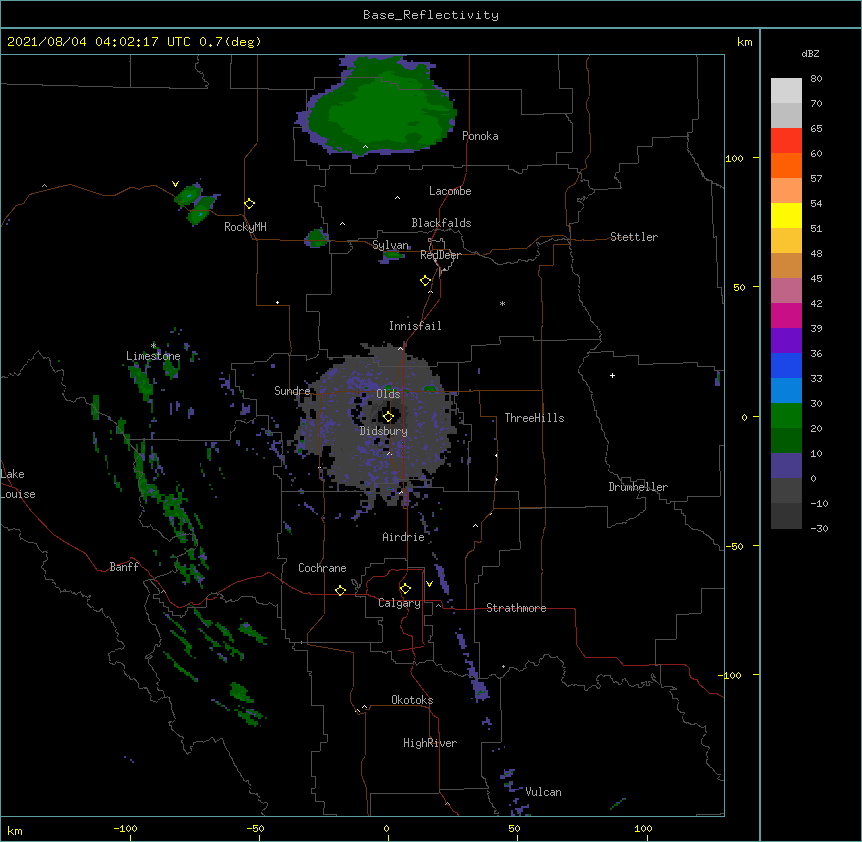862x842 pixels.
Task: Click the Drumheller label
Action: pos(638,487)
